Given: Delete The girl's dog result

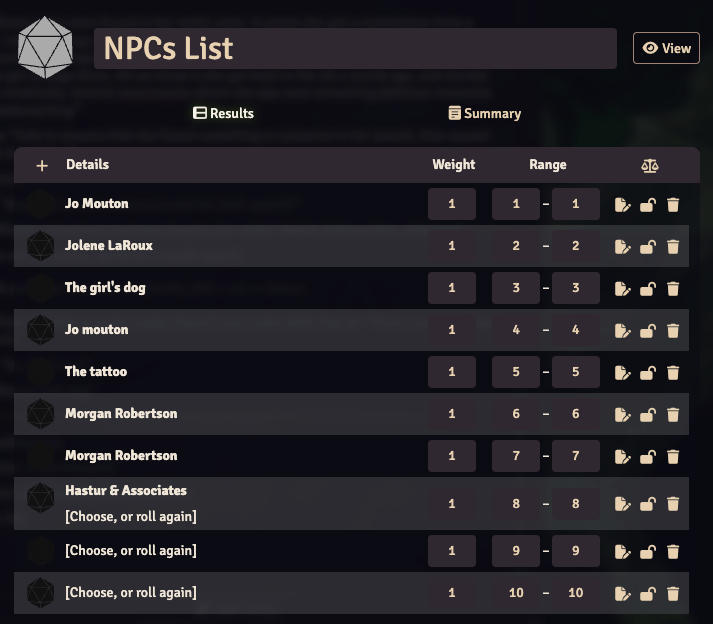Looking at the screenshot, I should coord(673,289).
